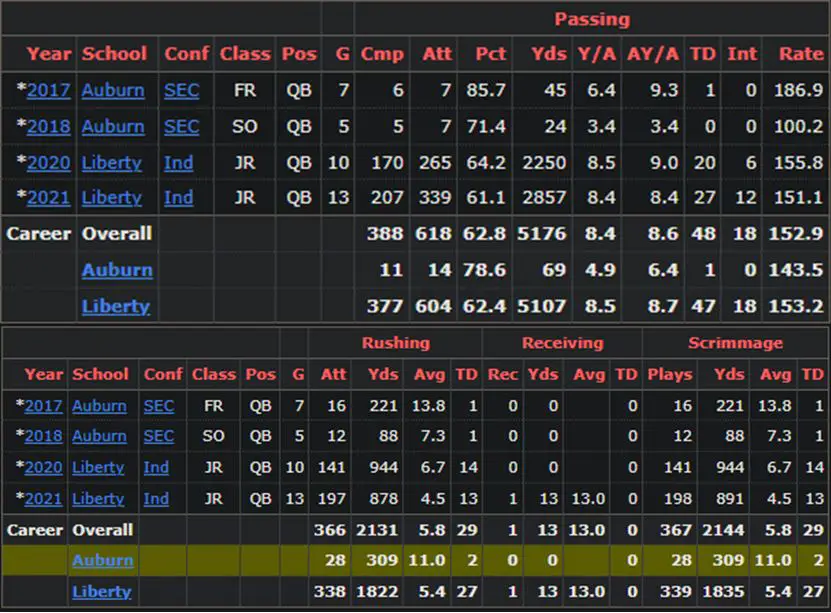
Task: Click the Plays column header under Scrimmage
Action: [x=669, y=375]
